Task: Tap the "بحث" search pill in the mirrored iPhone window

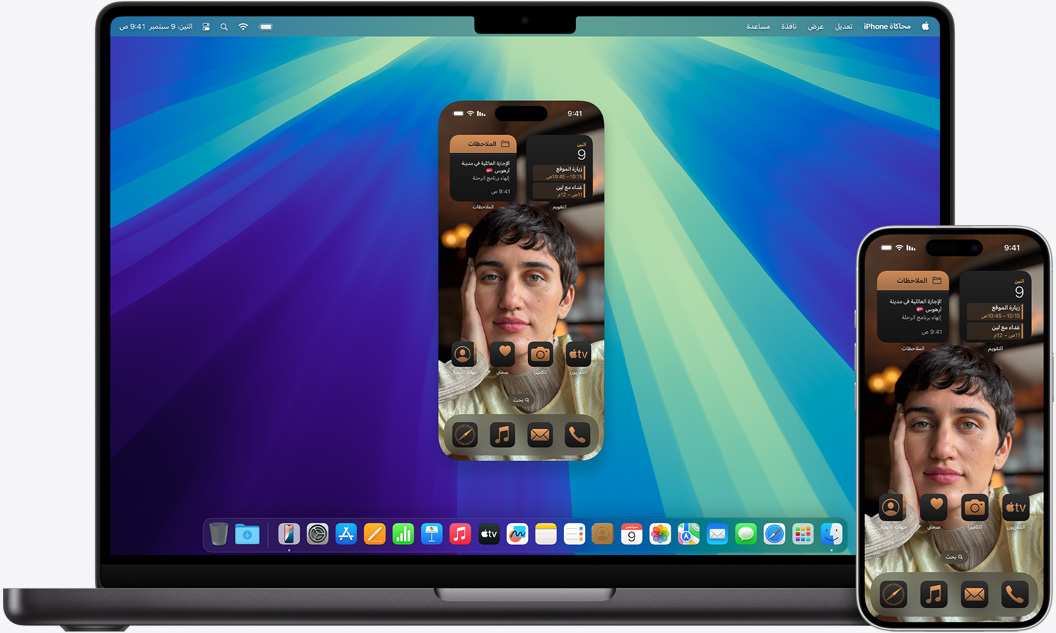Action: click(x=520, y=399)
